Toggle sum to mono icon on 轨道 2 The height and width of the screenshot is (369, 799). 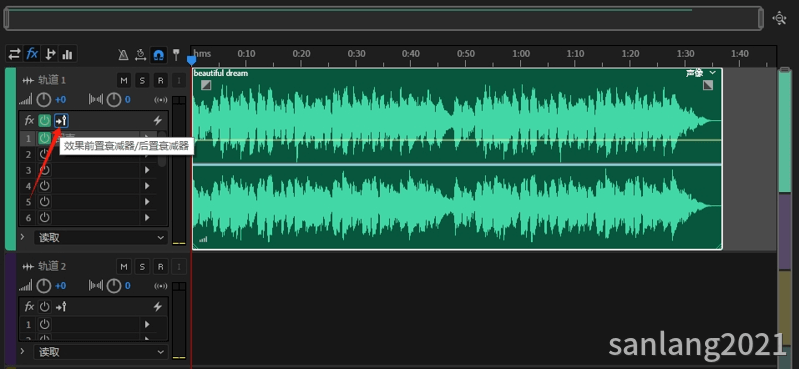pos(161,286)
